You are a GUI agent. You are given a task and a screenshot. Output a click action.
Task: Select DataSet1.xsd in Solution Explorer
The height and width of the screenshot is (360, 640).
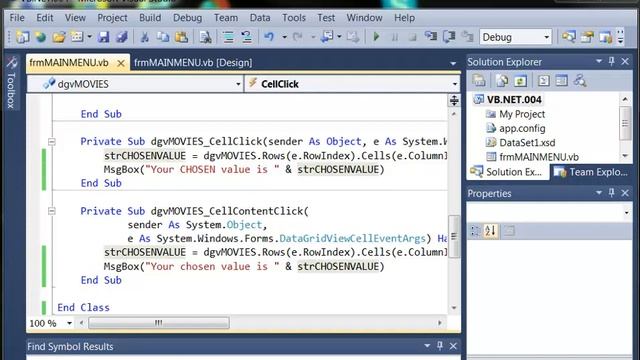coord(527,143)
